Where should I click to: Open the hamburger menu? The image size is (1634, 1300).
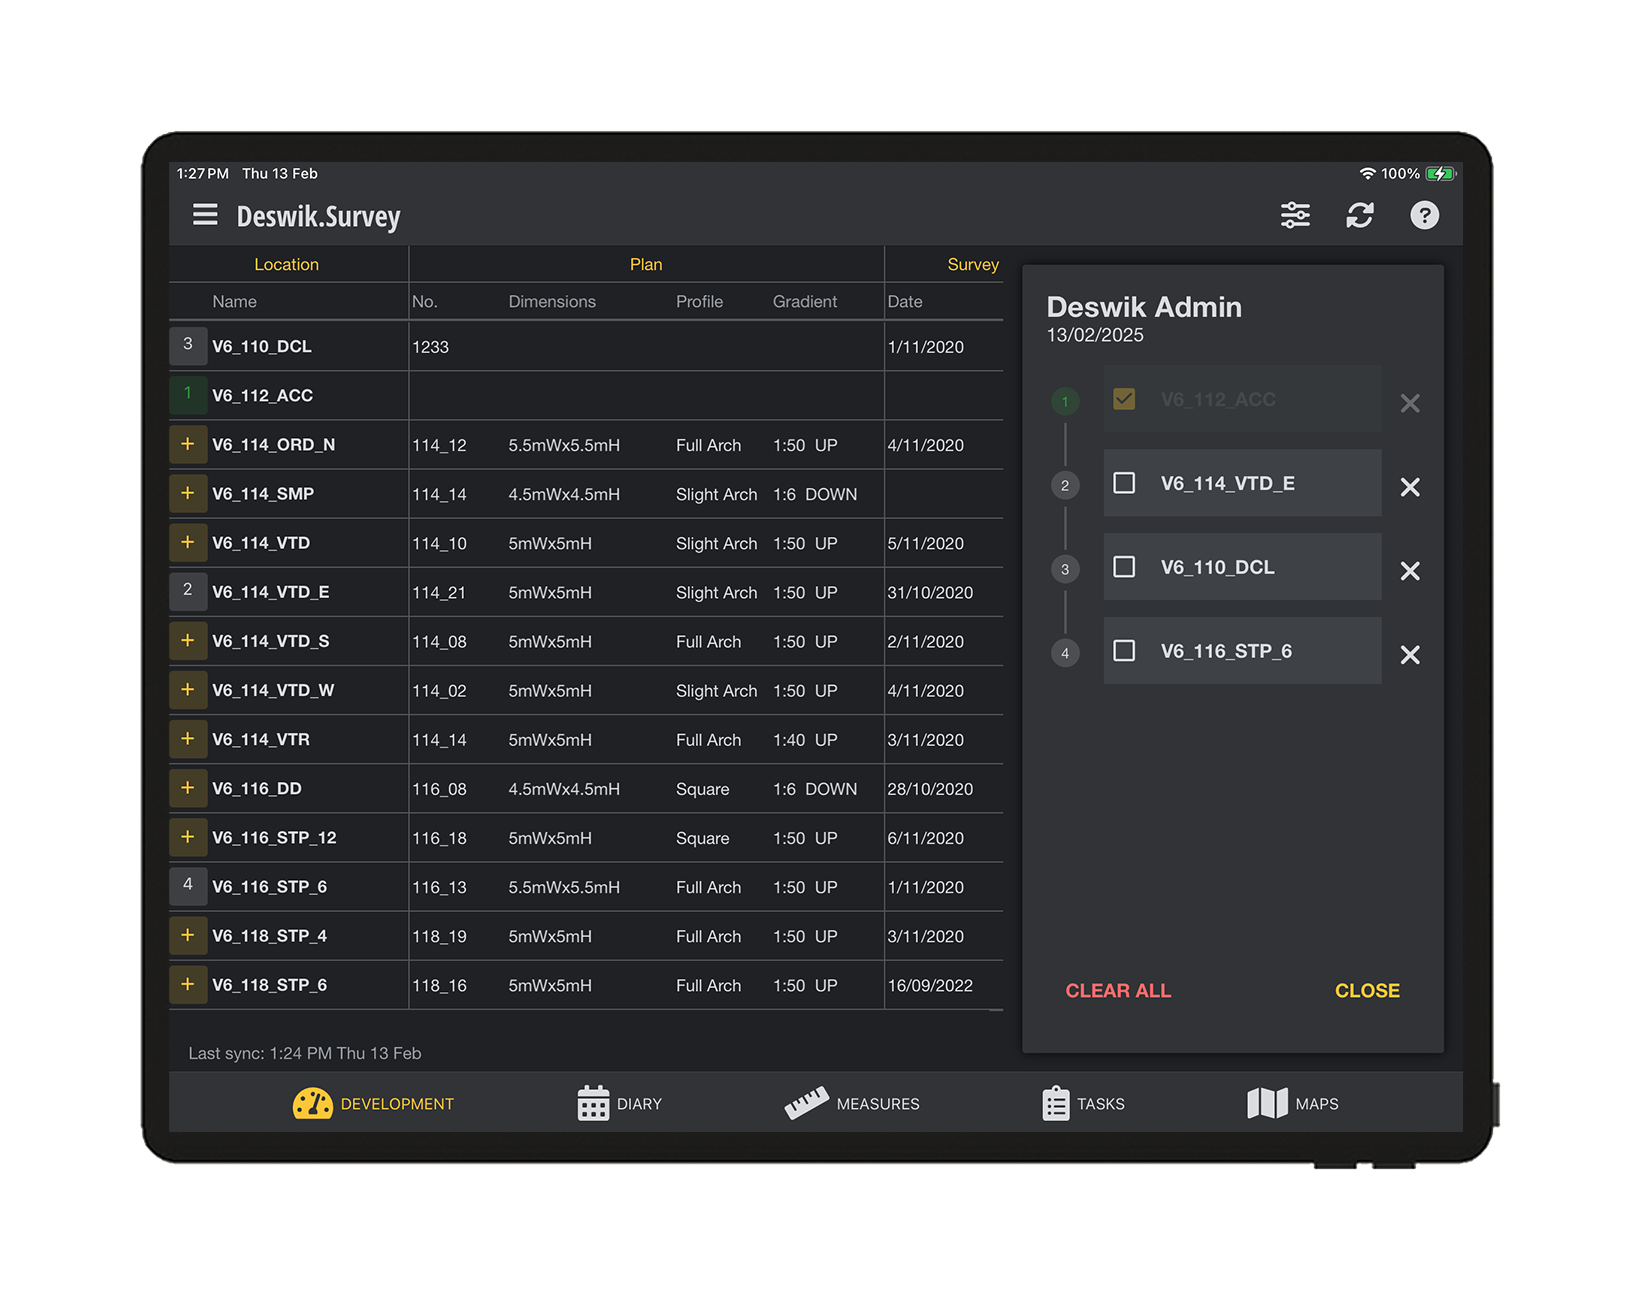(205, 215)
